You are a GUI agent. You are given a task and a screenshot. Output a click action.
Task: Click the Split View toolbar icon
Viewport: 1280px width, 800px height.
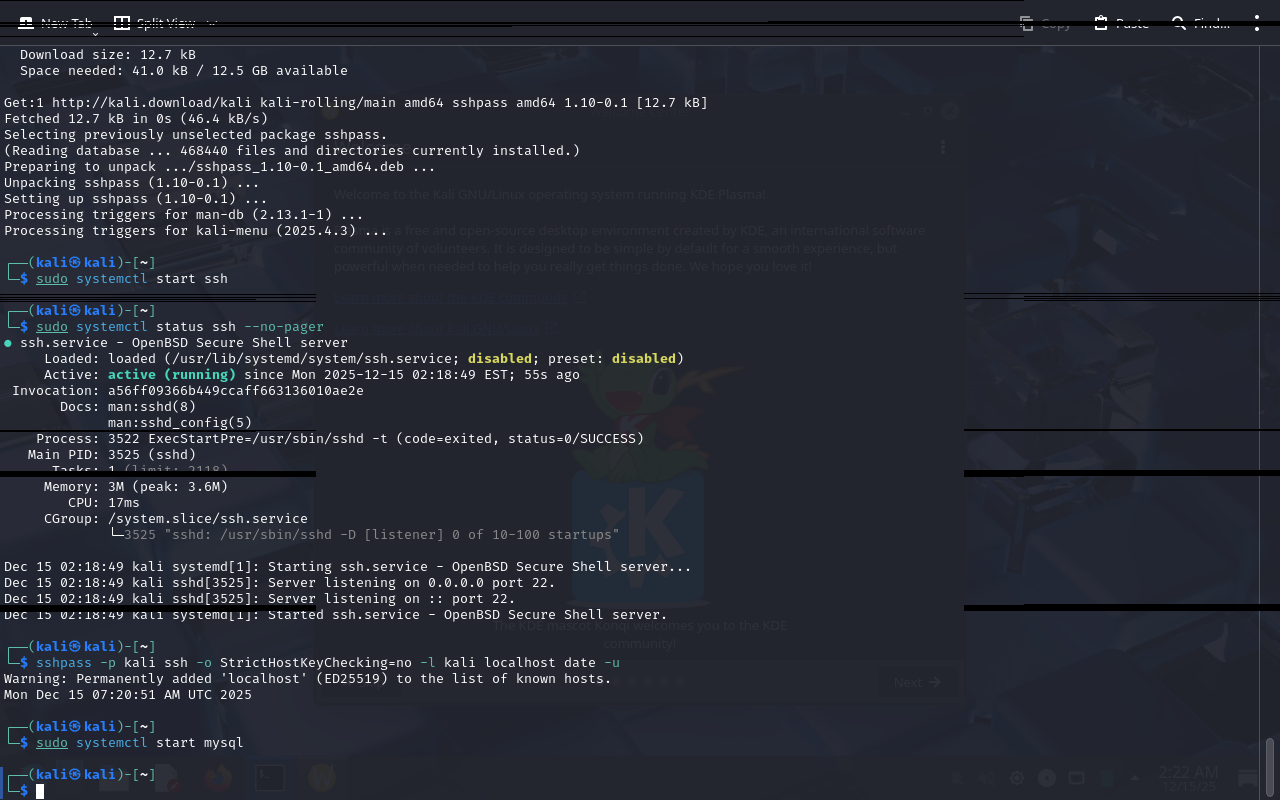click(122, 23)
